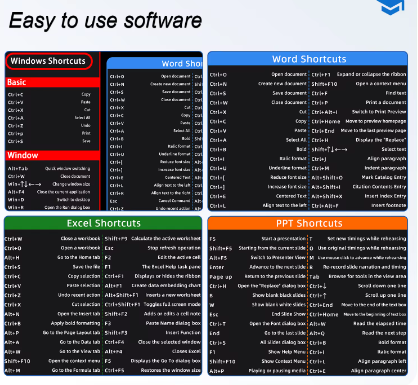Click the F5 Start a presentation row in PPT
This screenshot has height=385, width=418.
click(257, 239)
